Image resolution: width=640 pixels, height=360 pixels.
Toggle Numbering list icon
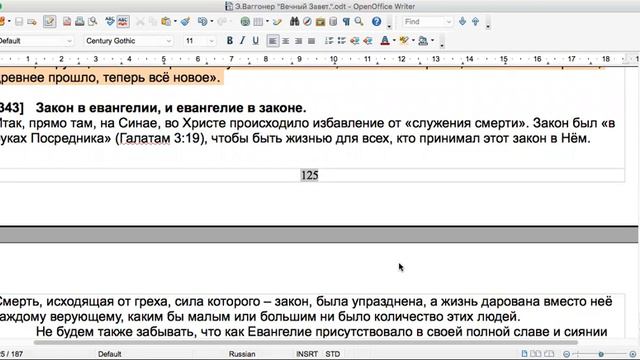[x=329, y=41]
